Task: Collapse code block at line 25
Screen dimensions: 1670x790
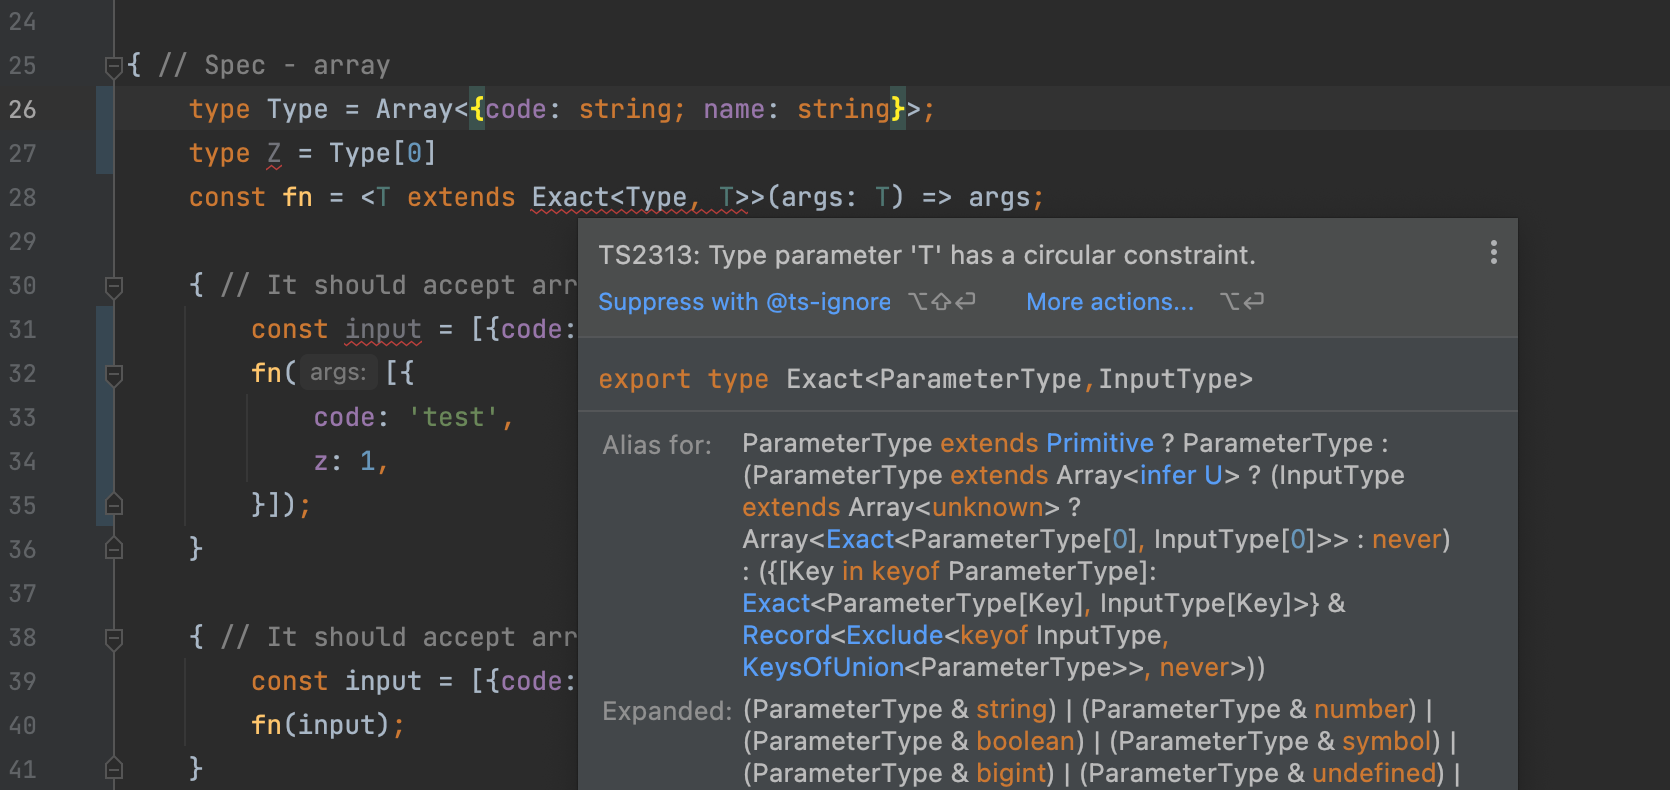Action: (114, 66)
